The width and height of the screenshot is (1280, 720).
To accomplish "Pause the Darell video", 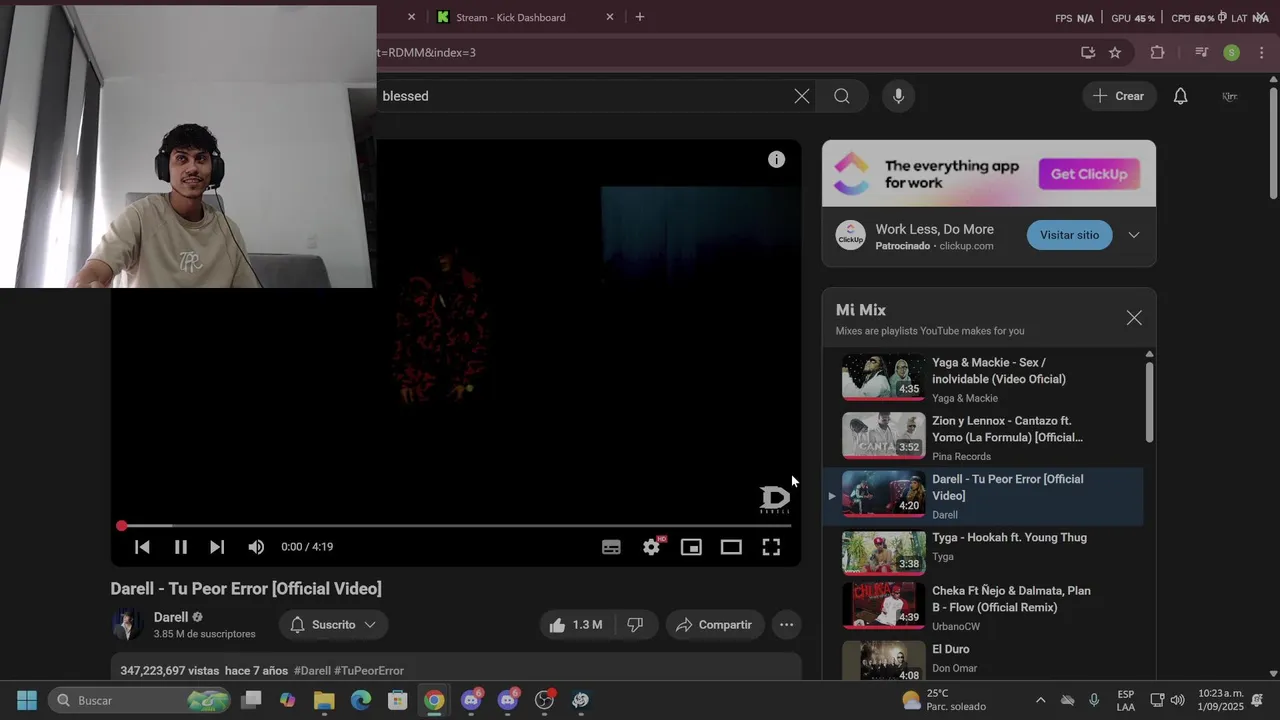I will [x=181, y=547].
